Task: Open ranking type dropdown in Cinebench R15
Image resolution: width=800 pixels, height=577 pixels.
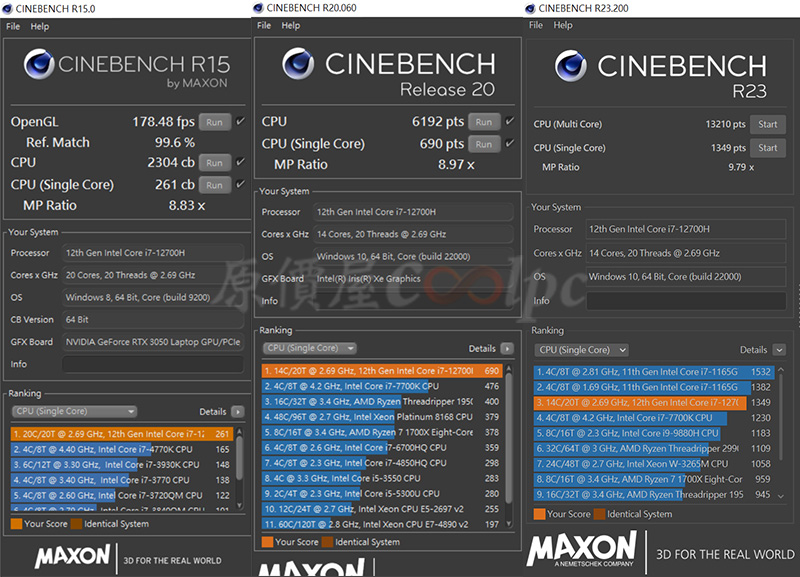Action: pos(74,411)
